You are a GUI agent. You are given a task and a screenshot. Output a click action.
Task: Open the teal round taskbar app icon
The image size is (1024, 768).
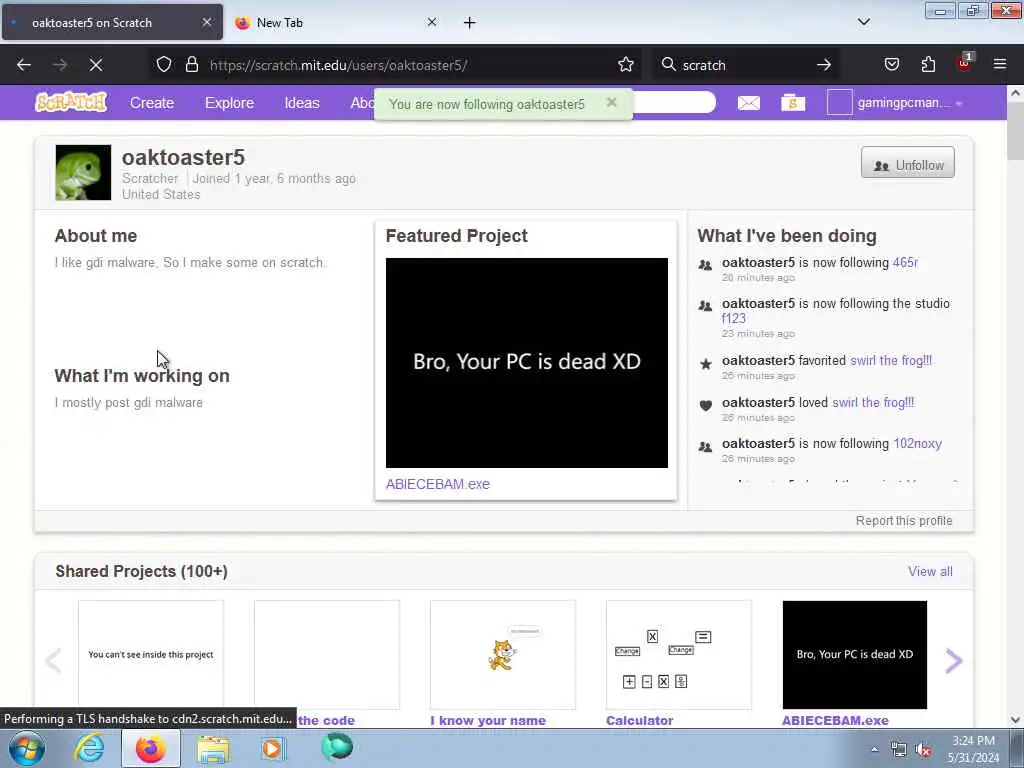336,748
